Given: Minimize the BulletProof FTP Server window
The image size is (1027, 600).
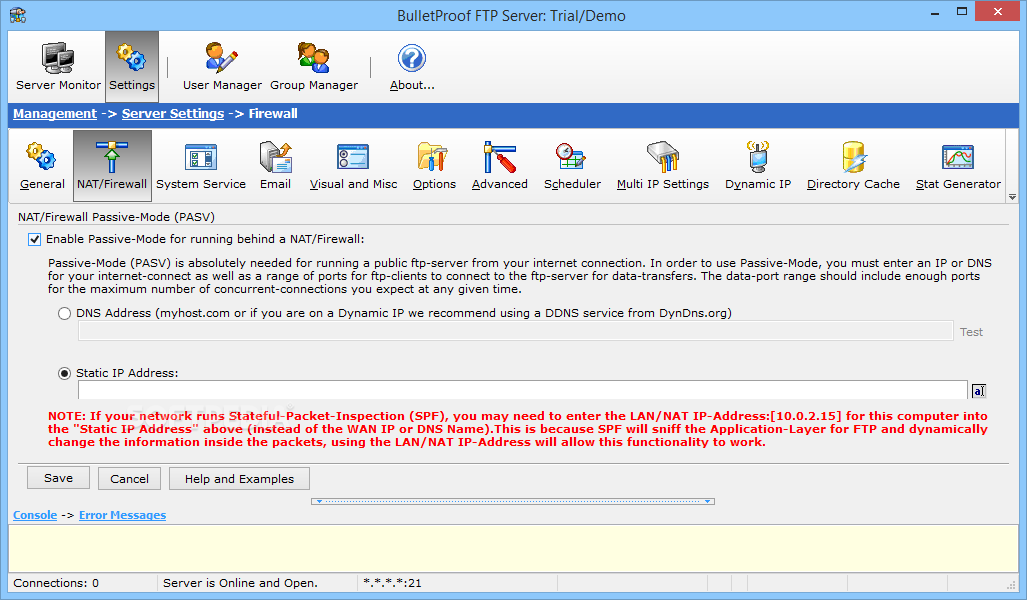Looking at the screenshot, I should [x=935, y=12].
